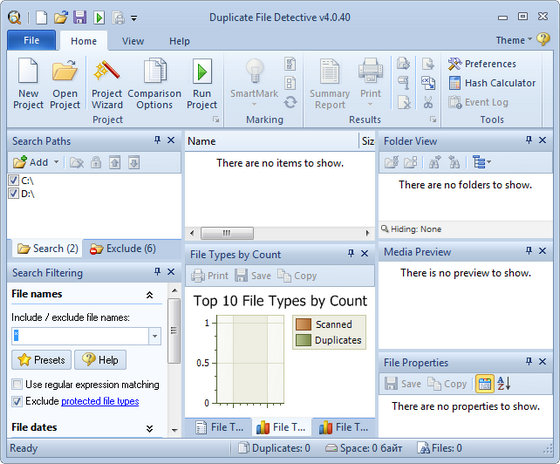Expand the File dates section
Screen dimensions: 560x464
150,428
